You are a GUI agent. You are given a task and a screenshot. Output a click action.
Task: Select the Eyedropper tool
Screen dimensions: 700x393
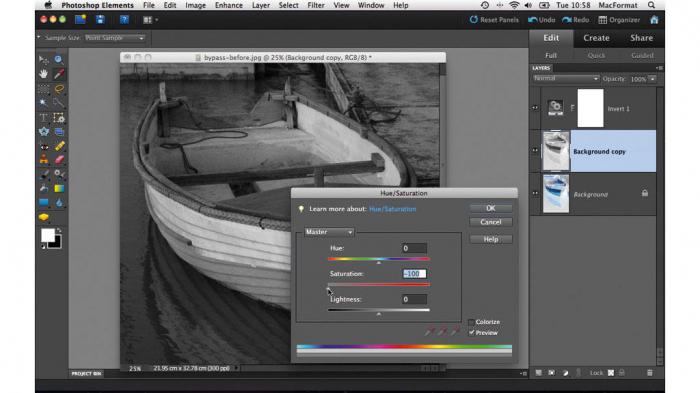(x=58, y=74)
